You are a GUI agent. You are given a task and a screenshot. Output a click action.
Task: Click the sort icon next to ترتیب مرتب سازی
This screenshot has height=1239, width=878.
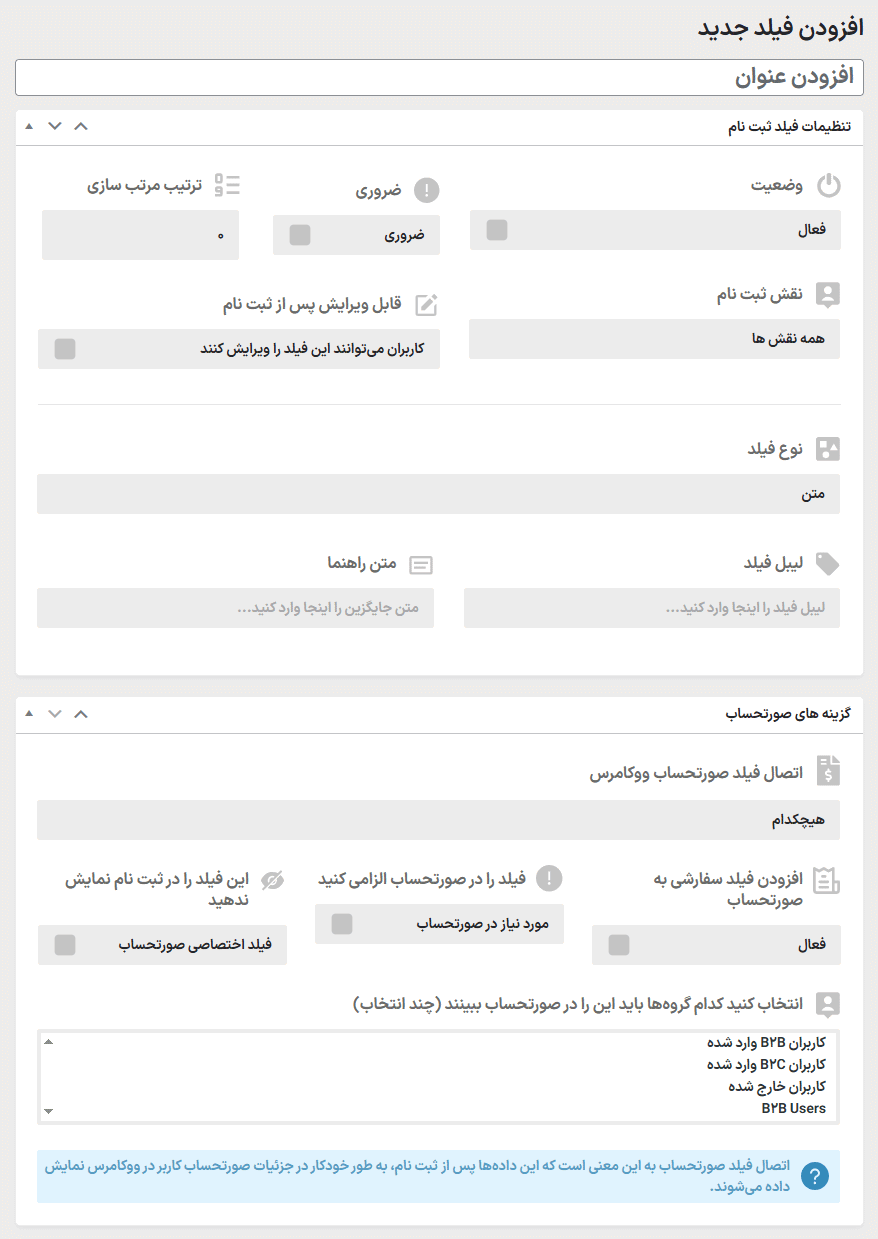226,184
